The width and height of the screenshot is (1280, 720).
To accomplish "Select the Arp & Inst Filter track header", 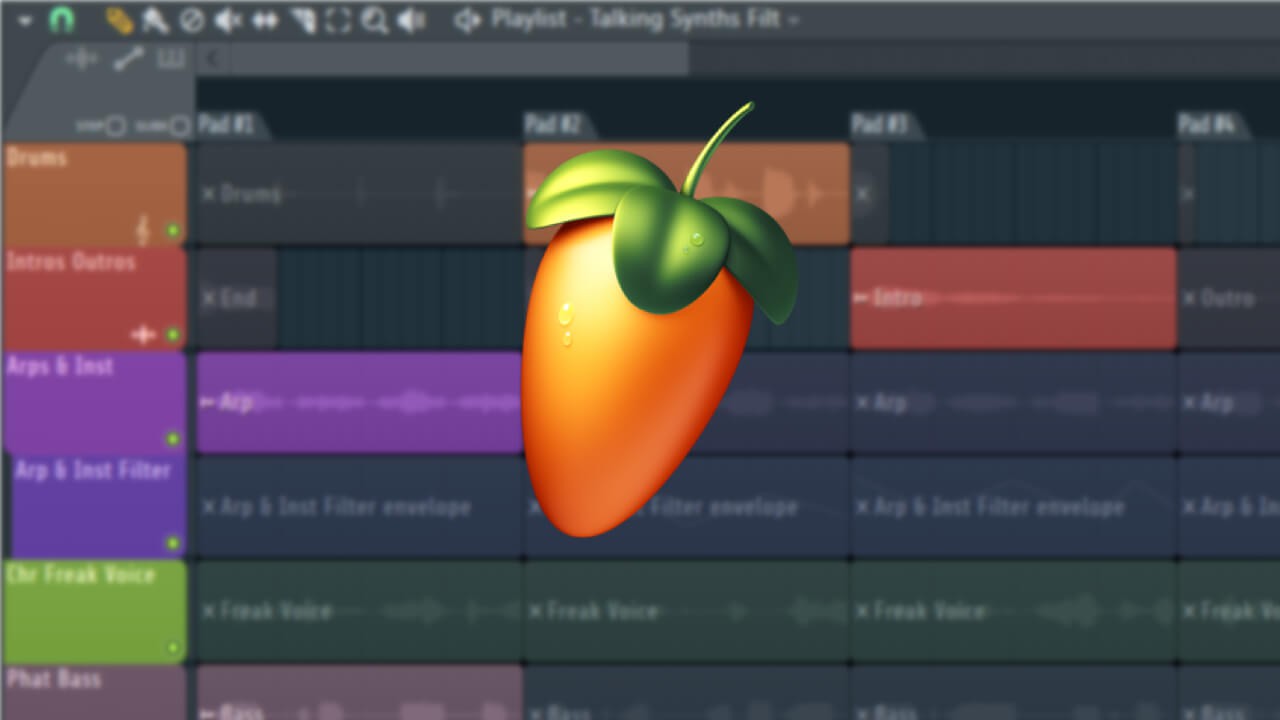I will click(99, 506).
